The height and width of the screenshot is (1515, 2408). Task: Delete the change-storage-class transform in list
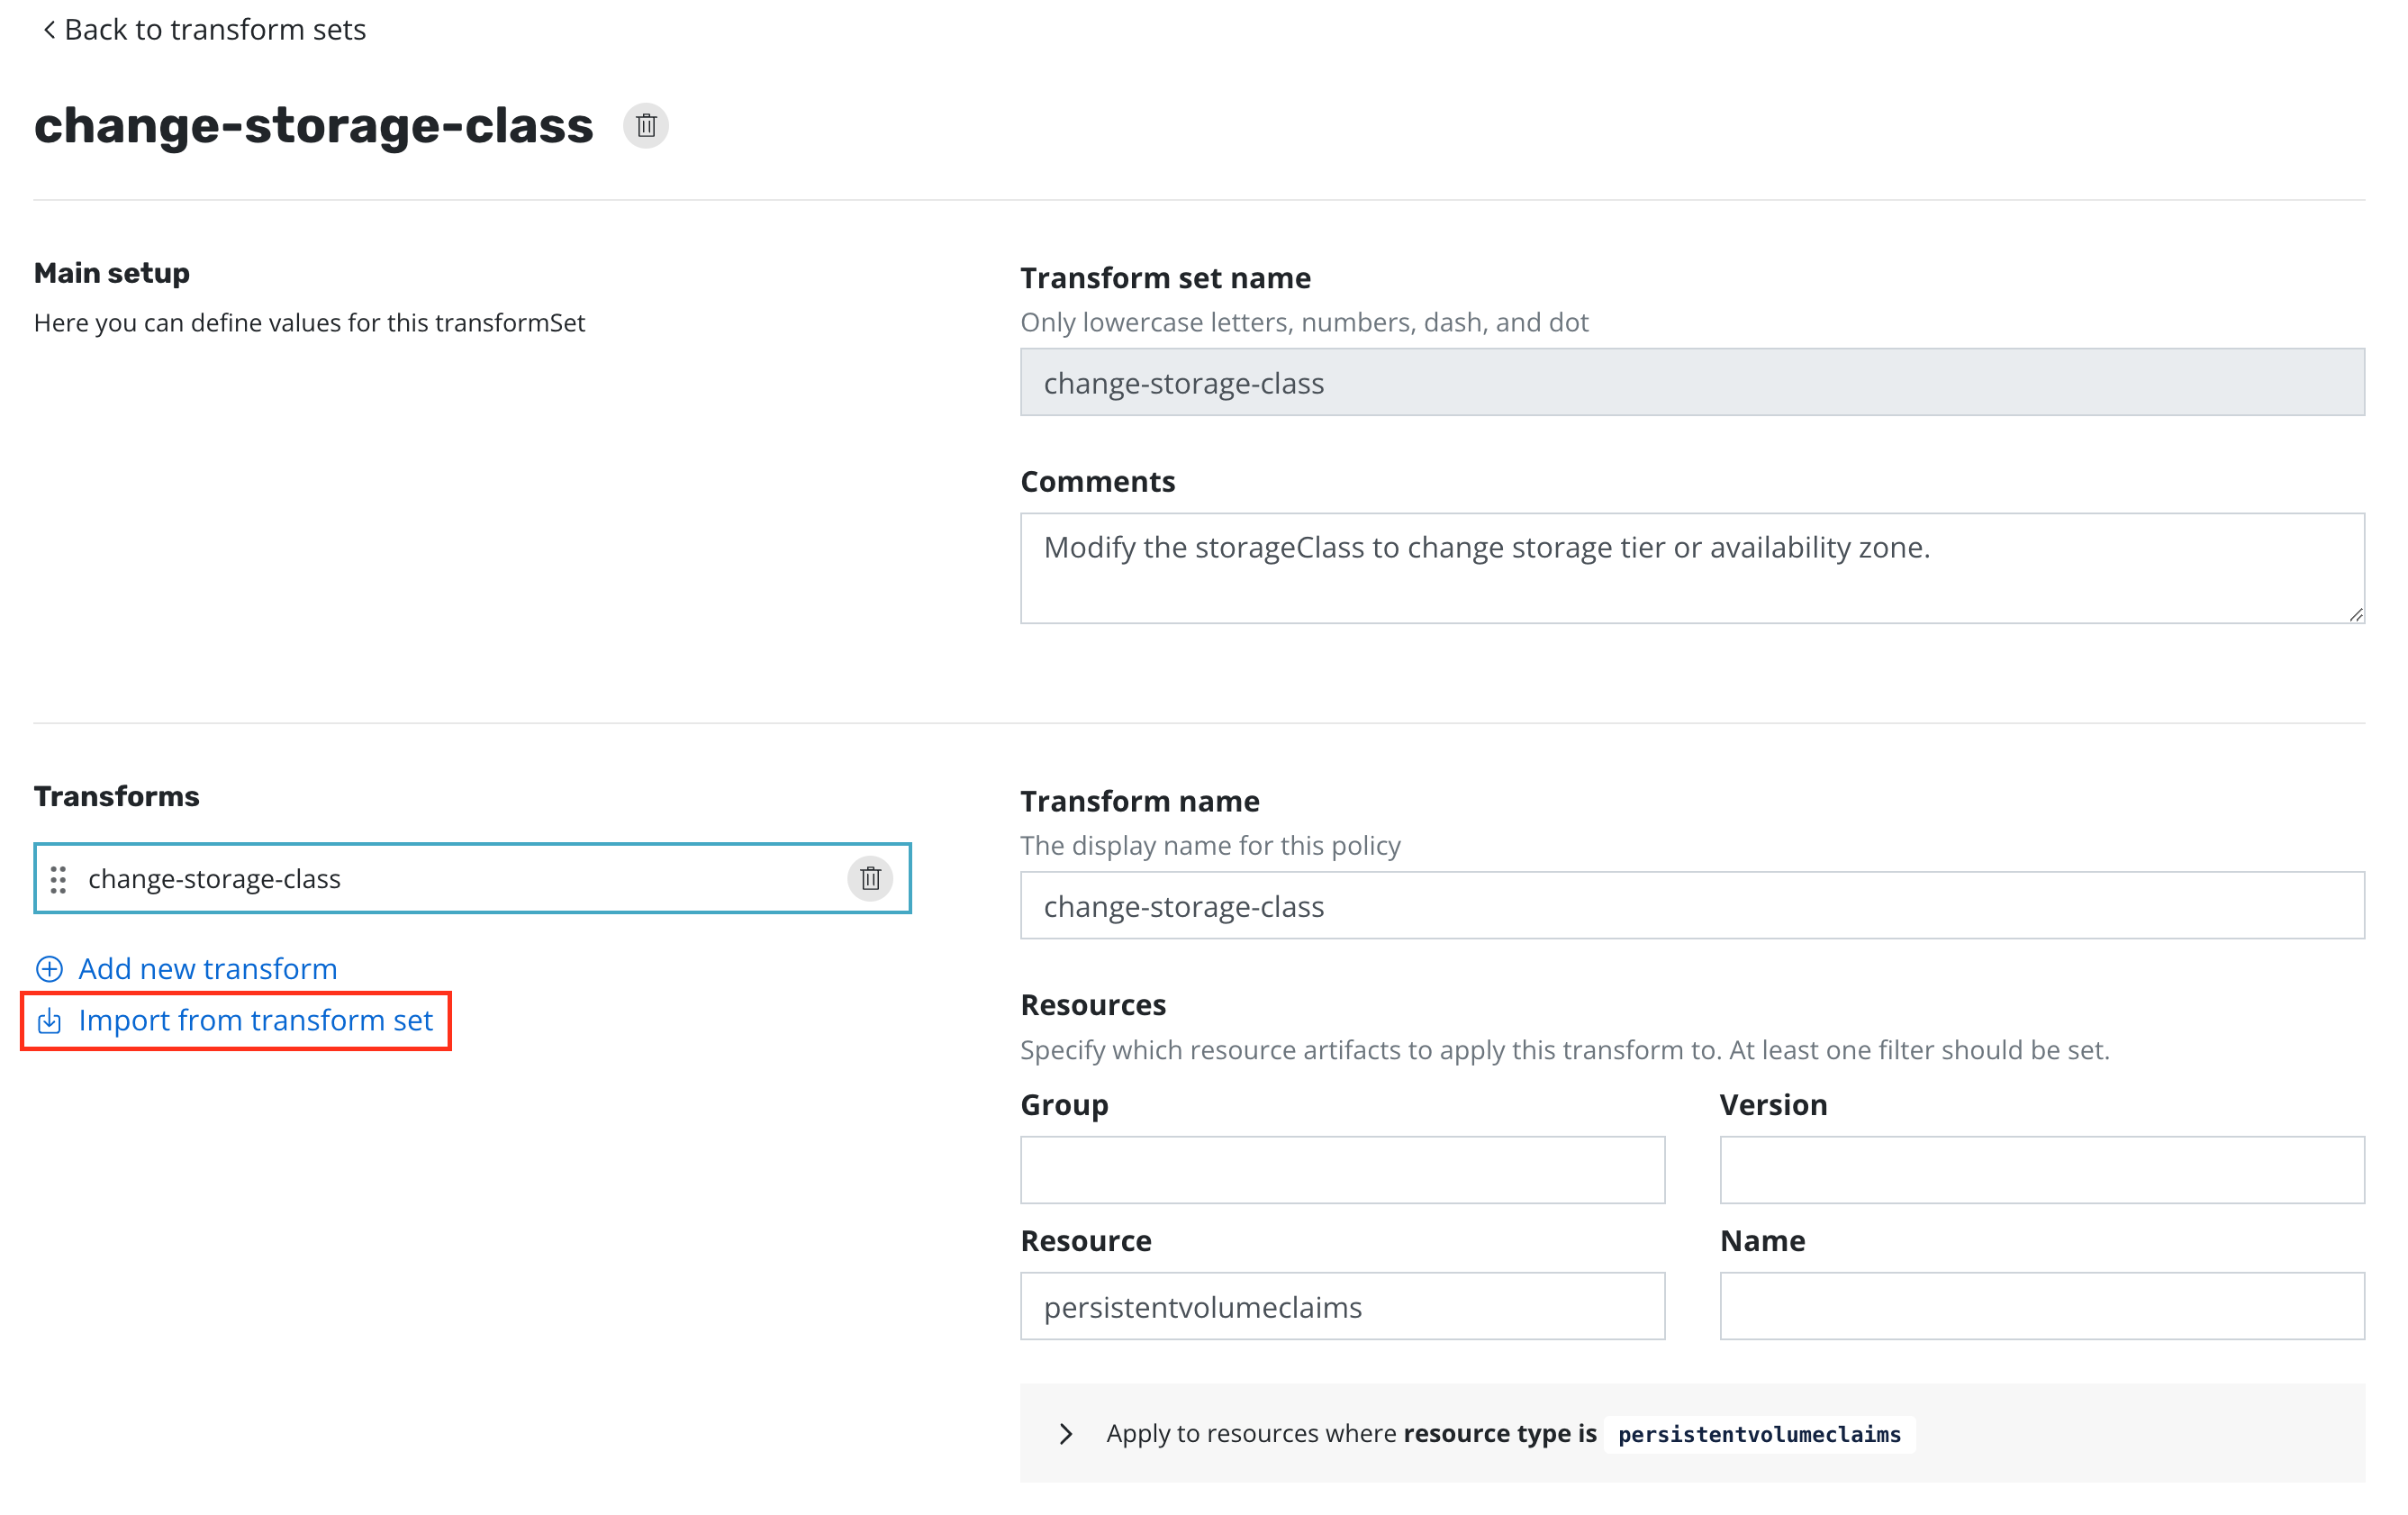[869, 878]
